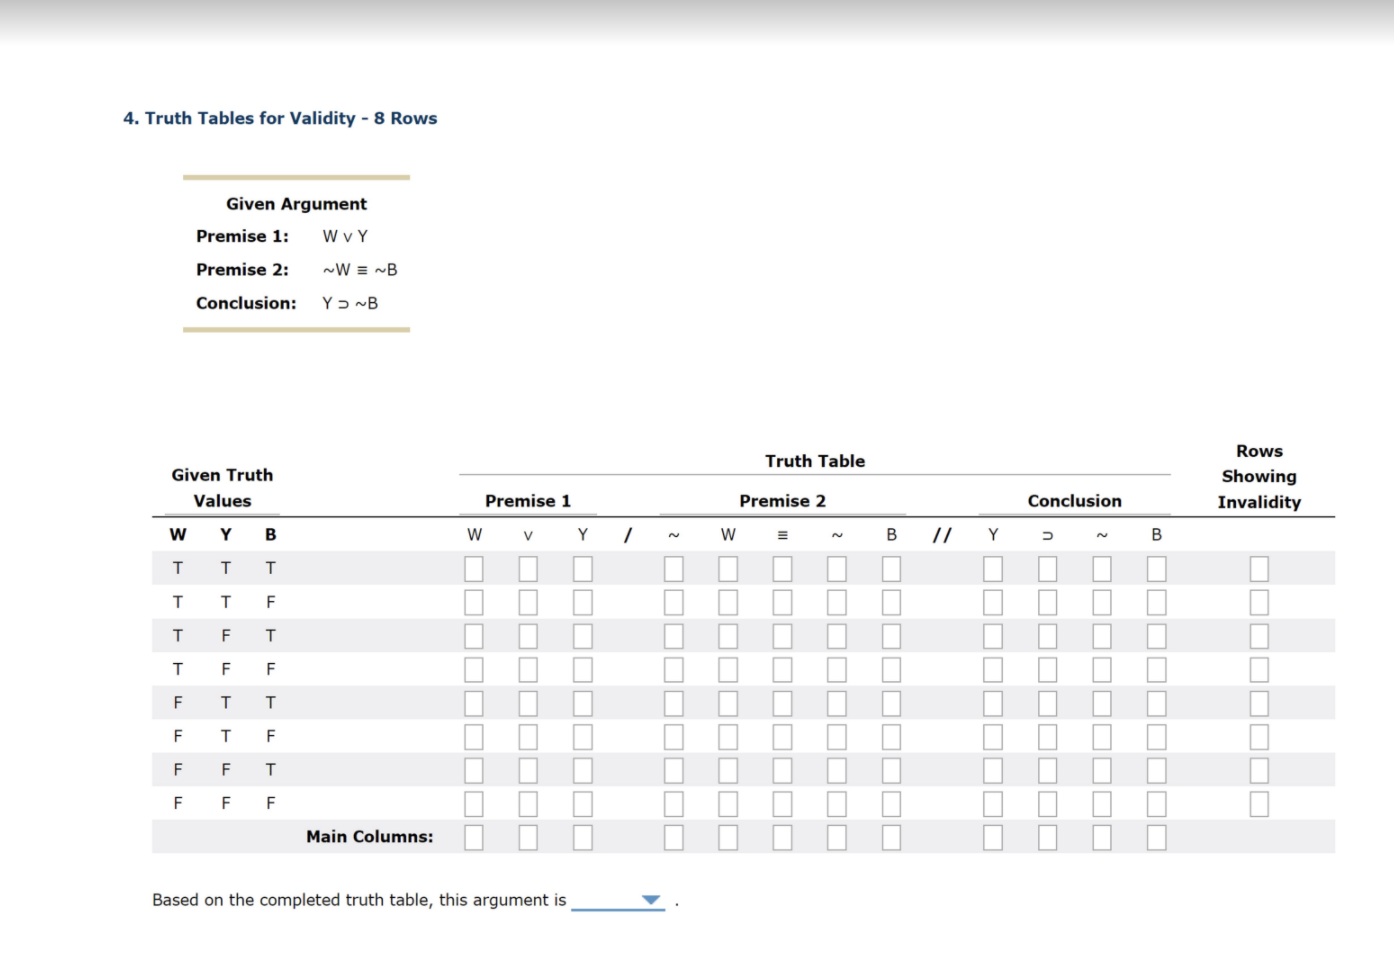Click the ≡ column cell in Premise 2 last row
The image size is (1394, 968).
coord(782,803)
